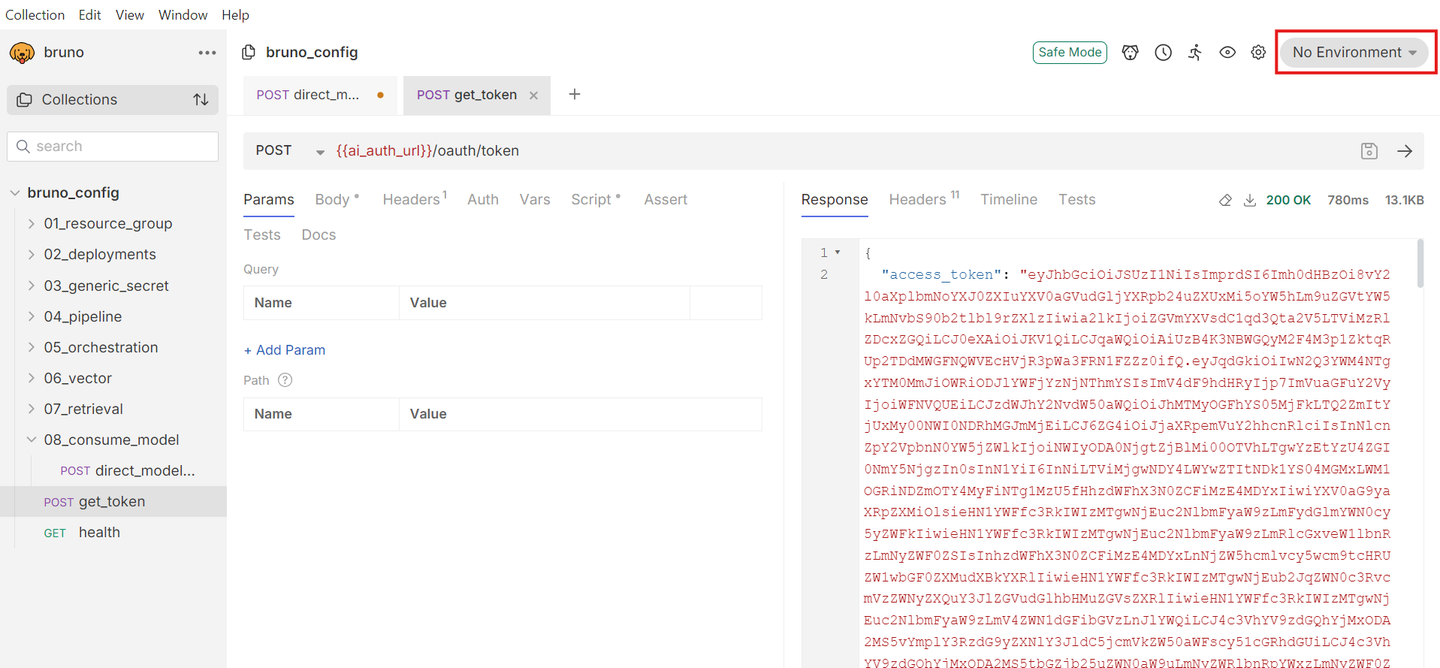Open the three-dots menu beside bruno
This screenshot has width=1440, height=668.
207,52
